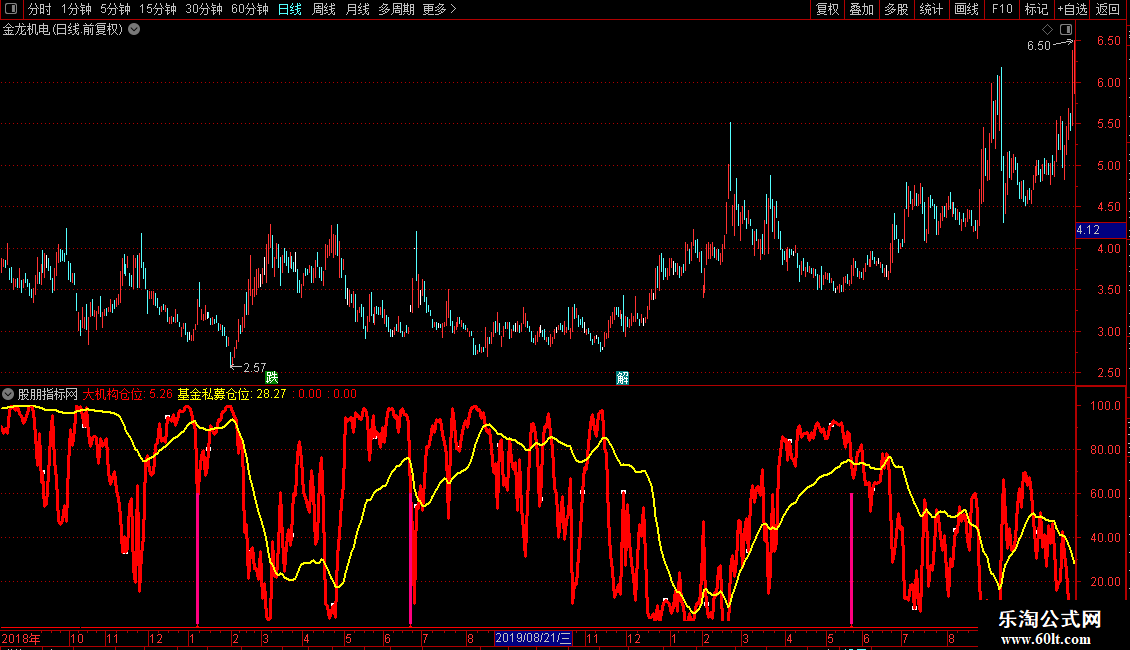This screenshot has height=650, width=1130.
Task: Select the 1分钟 period
Action: [76, 9]
